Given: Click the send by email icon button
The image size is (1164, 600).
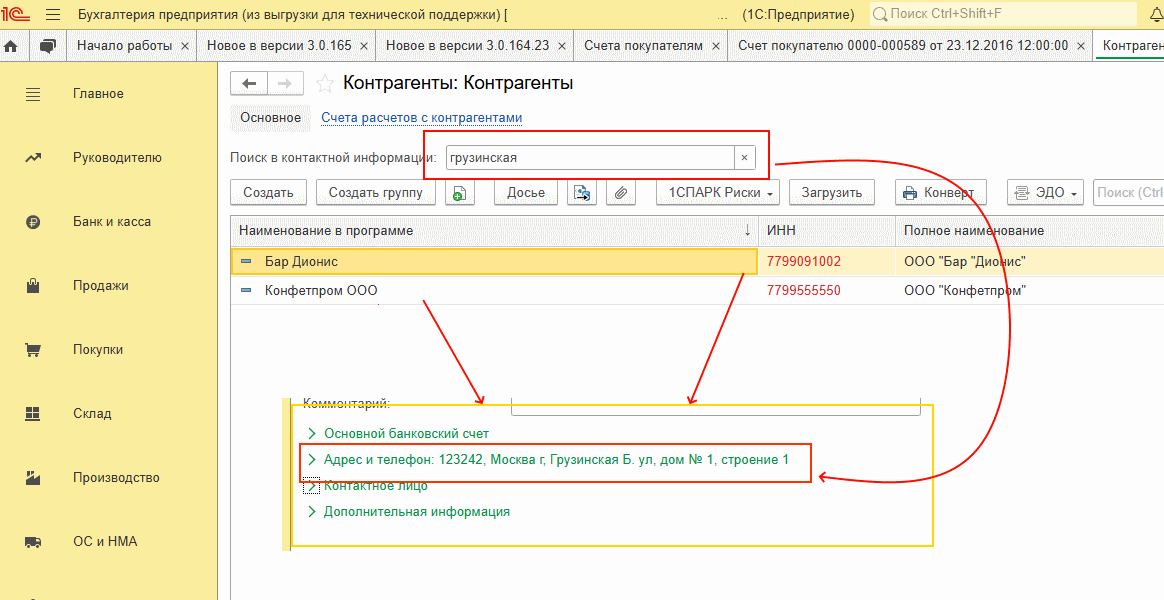Looking at the screenshot, I should point(582,193).
